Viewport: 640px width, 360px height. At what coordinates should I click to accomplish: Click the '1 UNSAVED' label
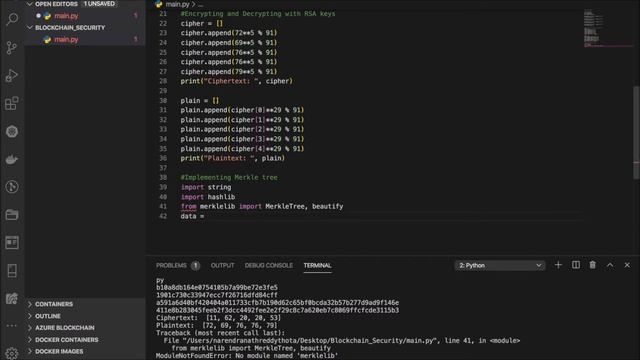pos(99,4)
